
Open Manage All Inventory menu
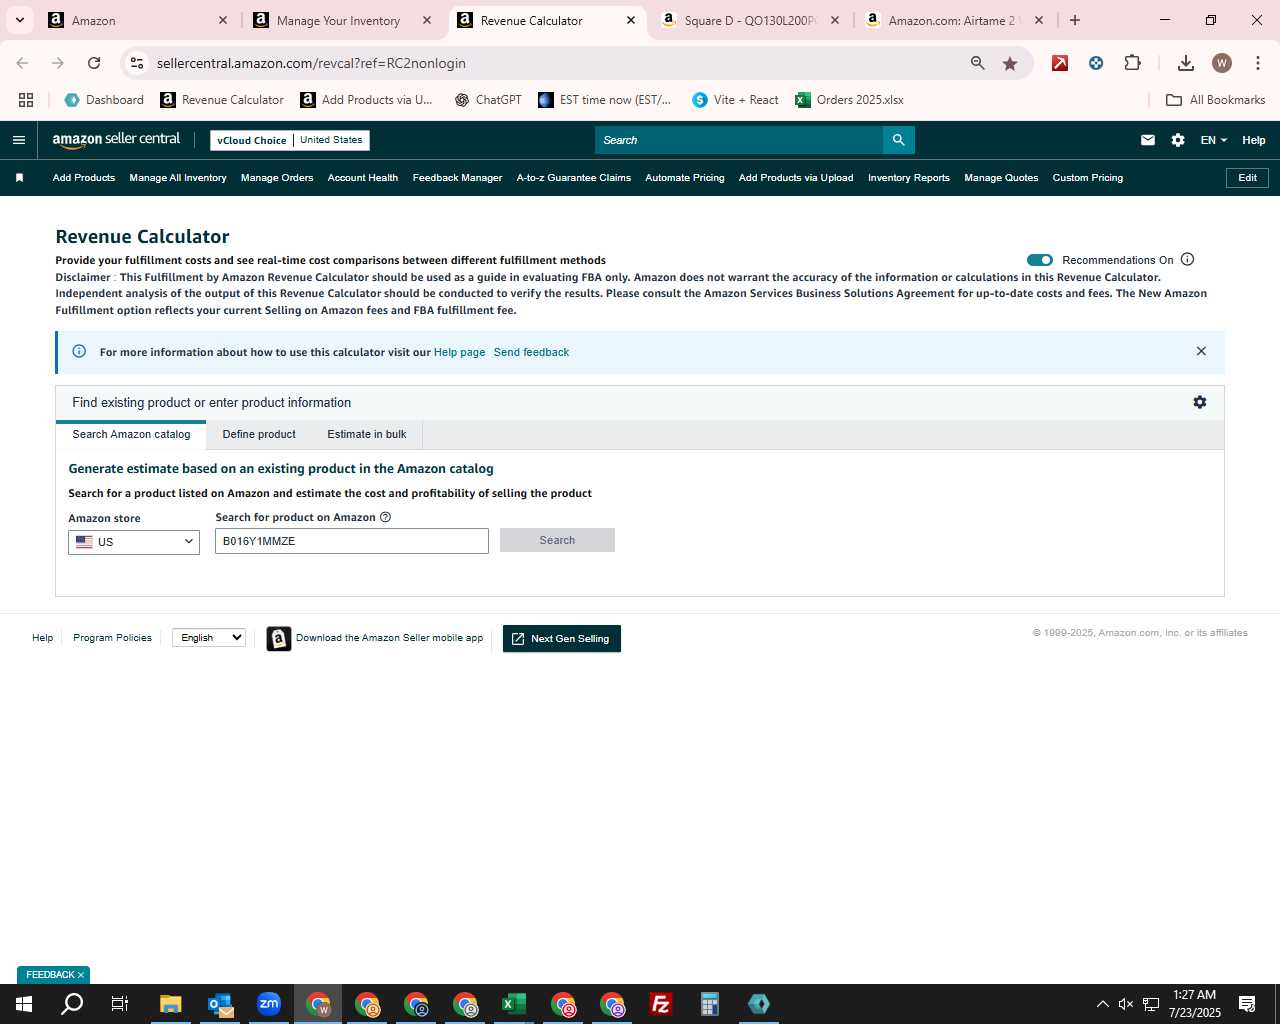(178, 178)
